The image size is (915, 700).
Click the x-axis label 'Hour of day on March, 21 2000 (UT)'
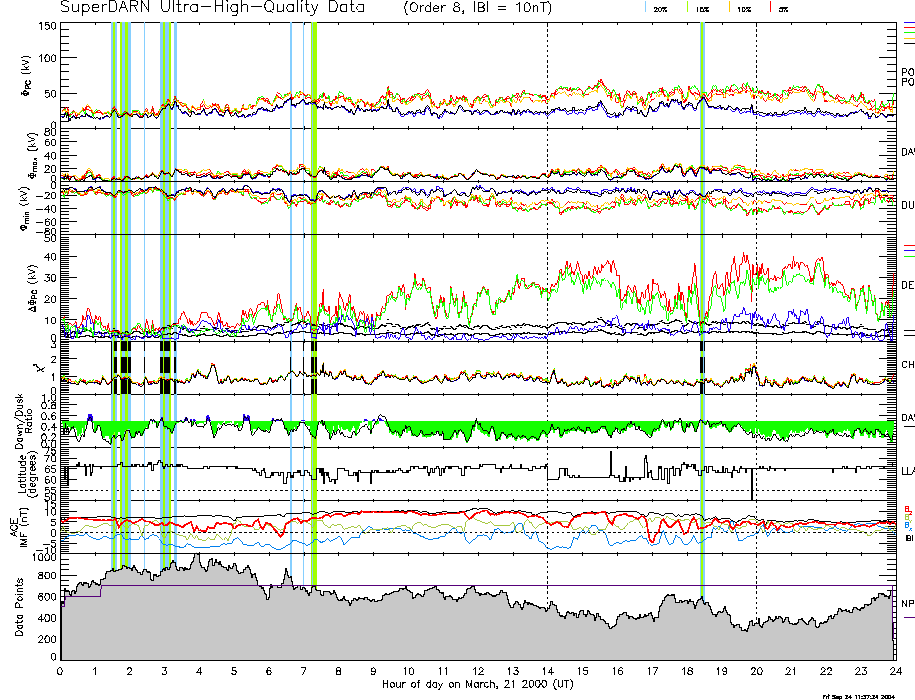pos(478,685)
